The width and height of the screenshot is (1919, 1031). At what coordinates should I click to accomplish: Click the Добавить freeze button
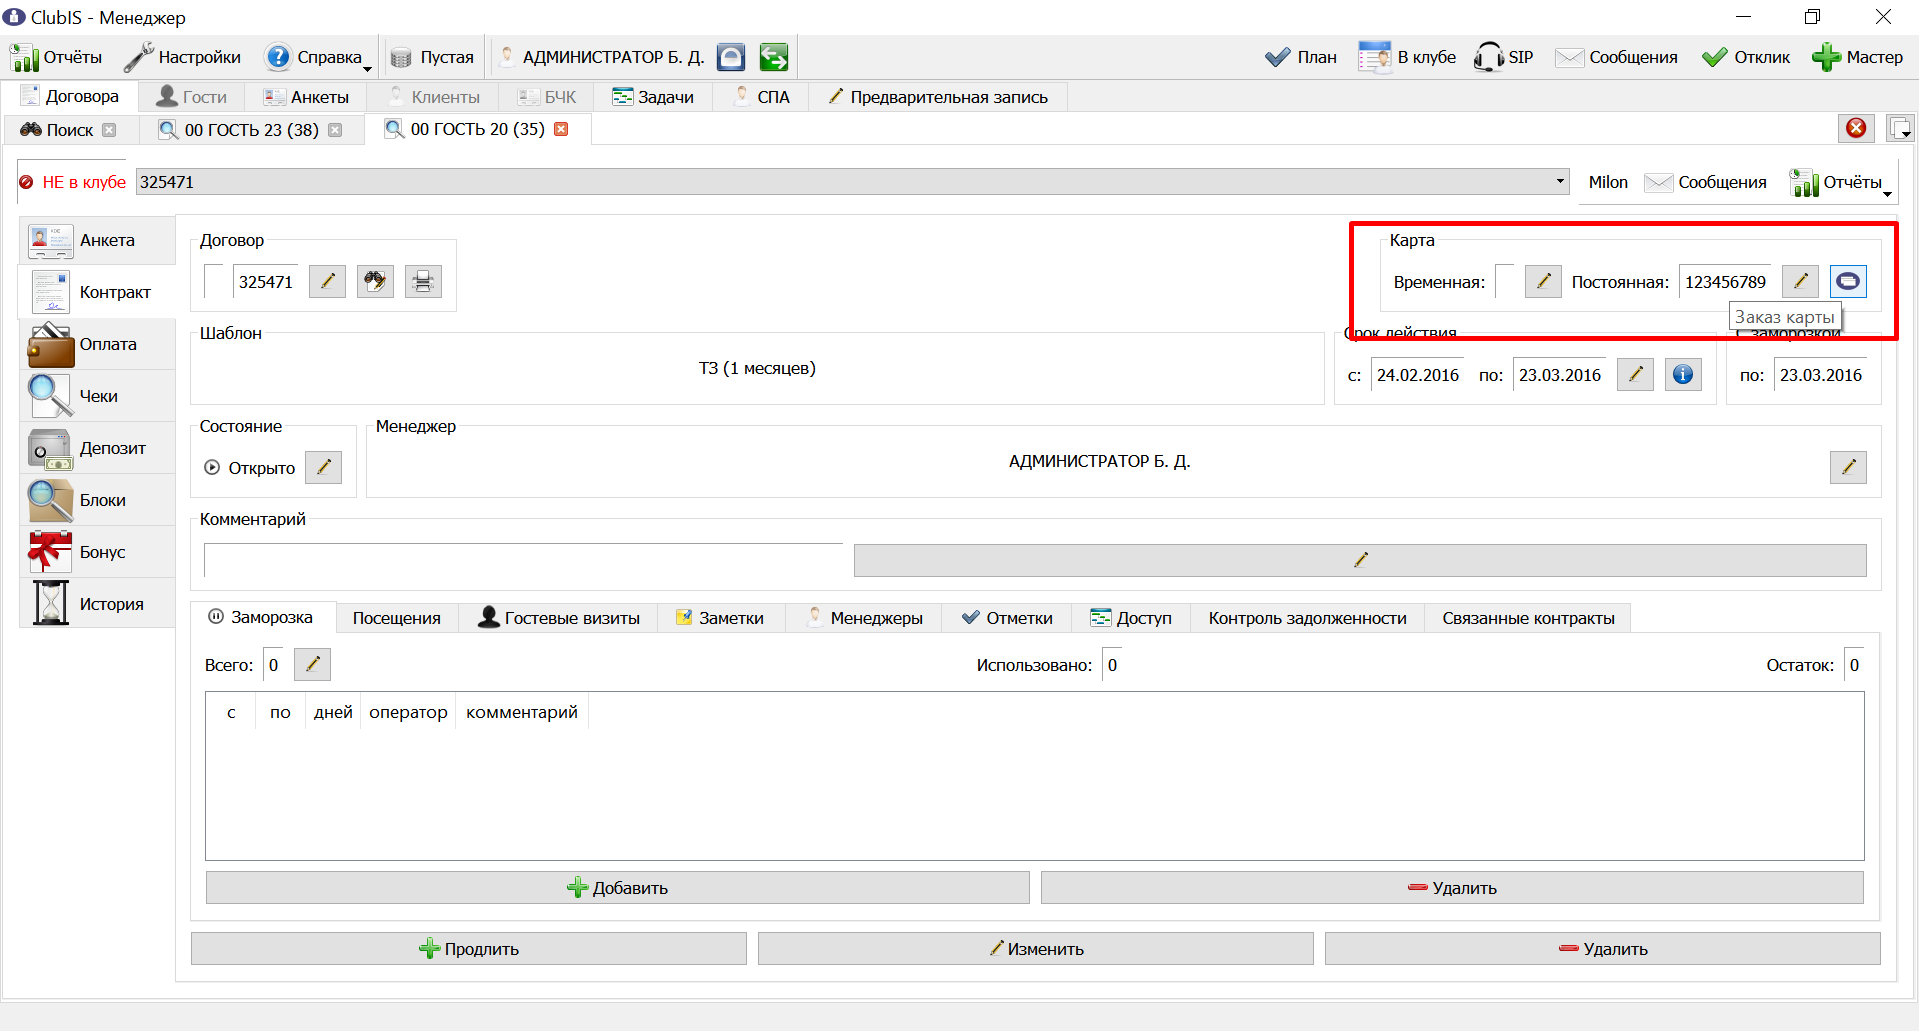click(617, 888)
